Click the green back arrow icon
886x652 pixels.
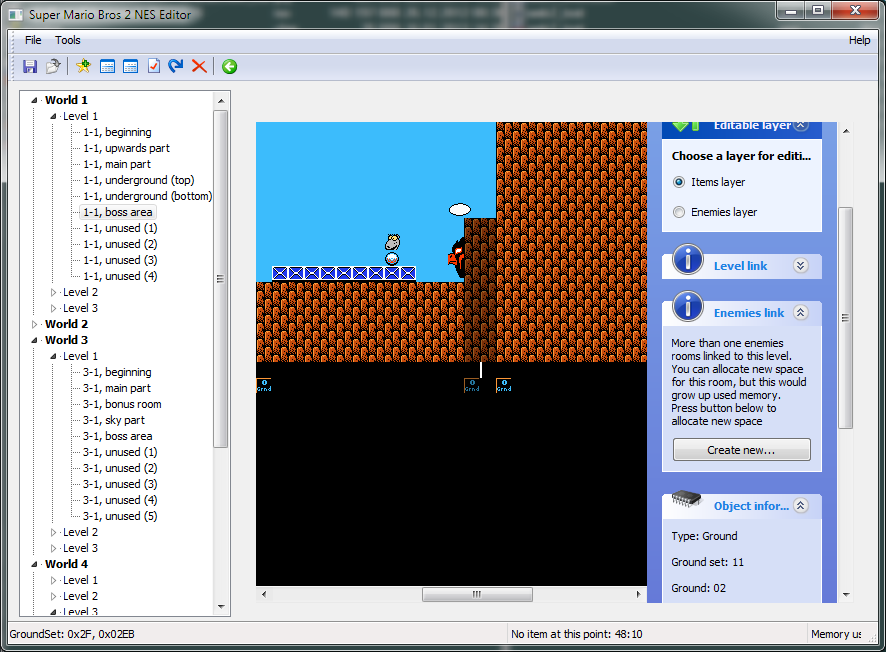[229, 67]
